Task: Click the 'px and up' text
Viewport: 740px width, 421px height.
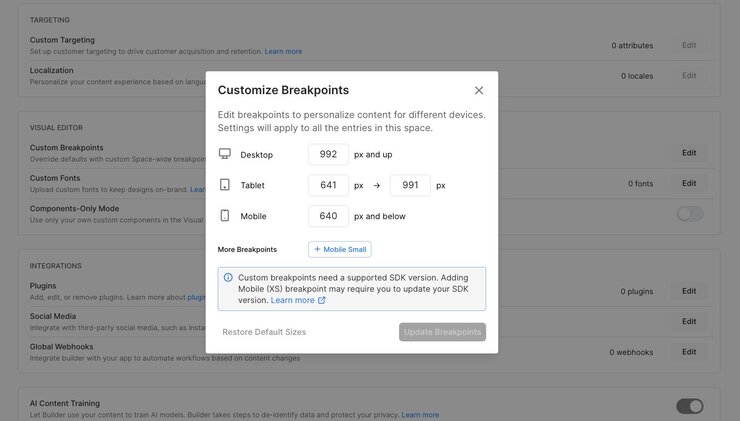Action: click(373, 154)
